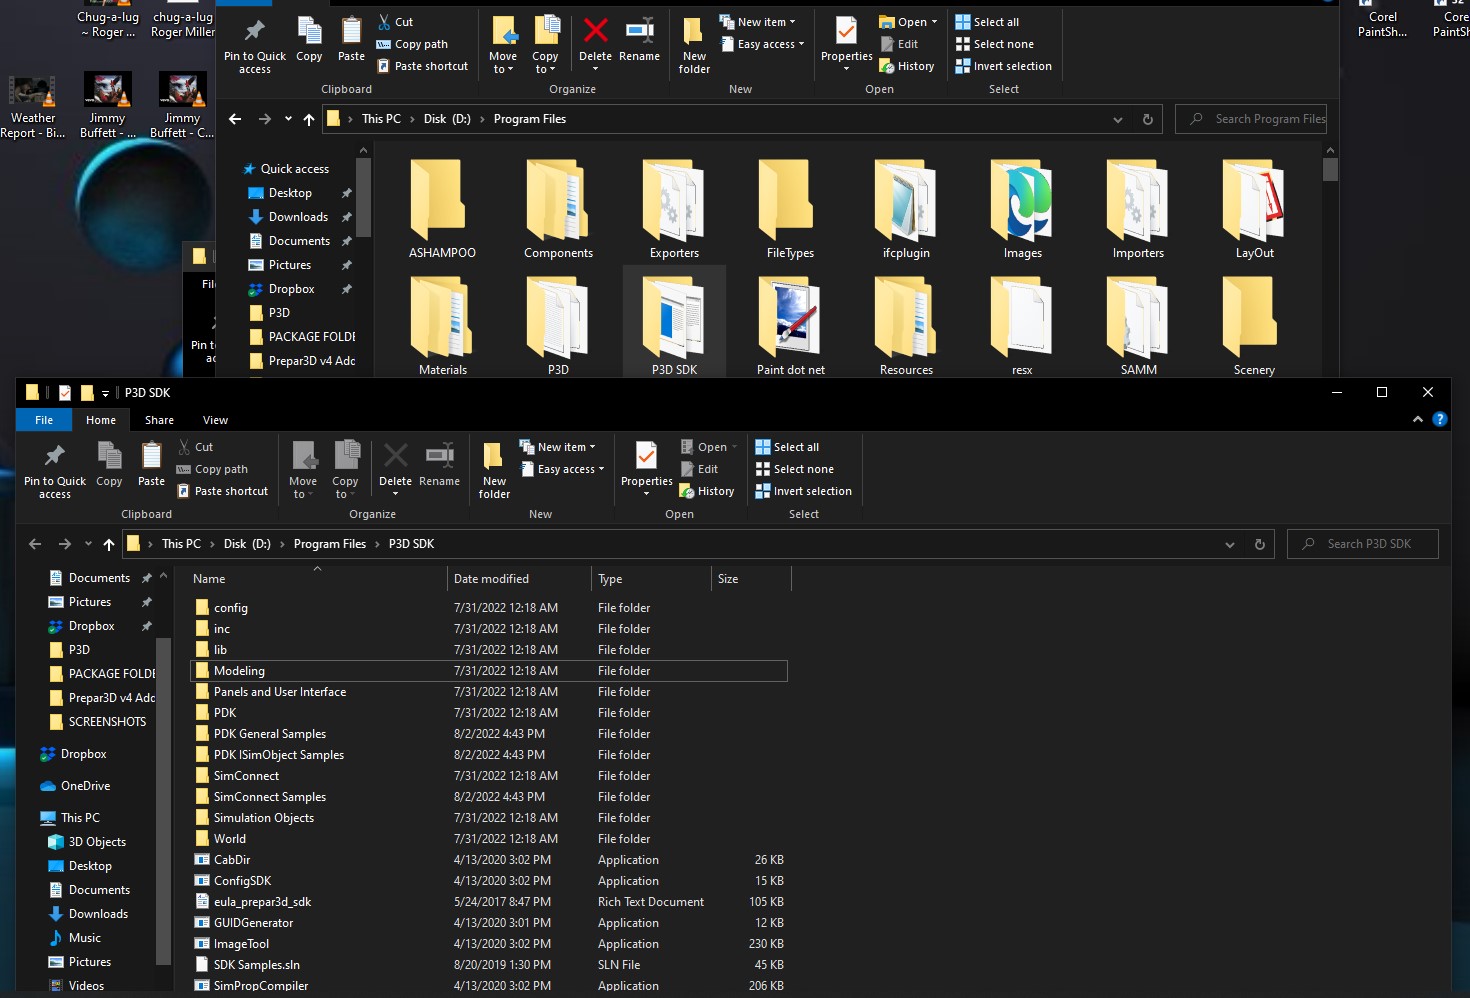The image size is (1470, 998).
Task: Click Properties icon in P3D SDK window ribbon
Action: pos(646,458)
